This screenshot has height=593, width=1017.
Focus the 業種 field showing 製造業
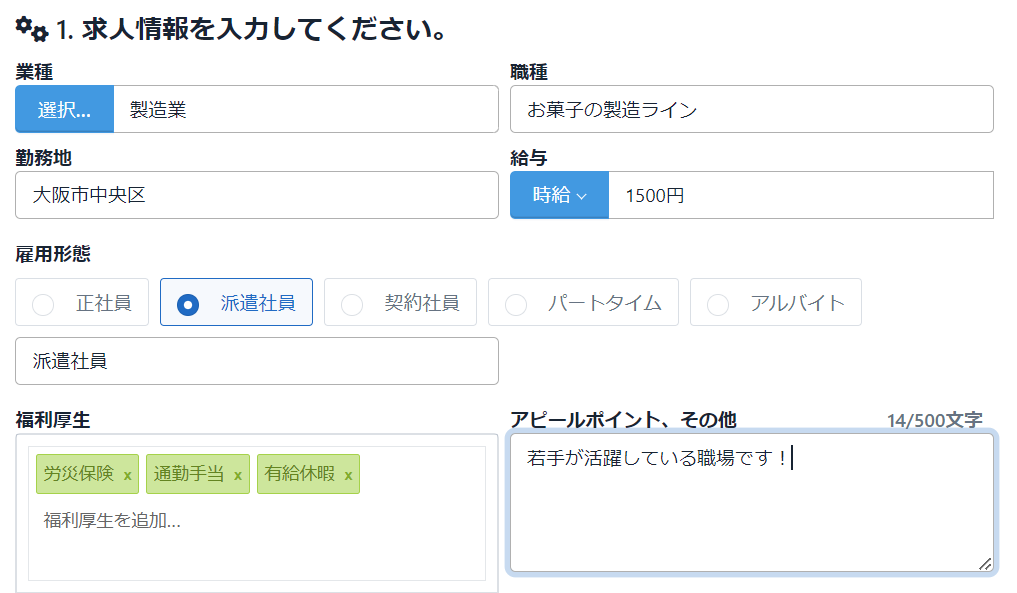click(x=305, y=110)
